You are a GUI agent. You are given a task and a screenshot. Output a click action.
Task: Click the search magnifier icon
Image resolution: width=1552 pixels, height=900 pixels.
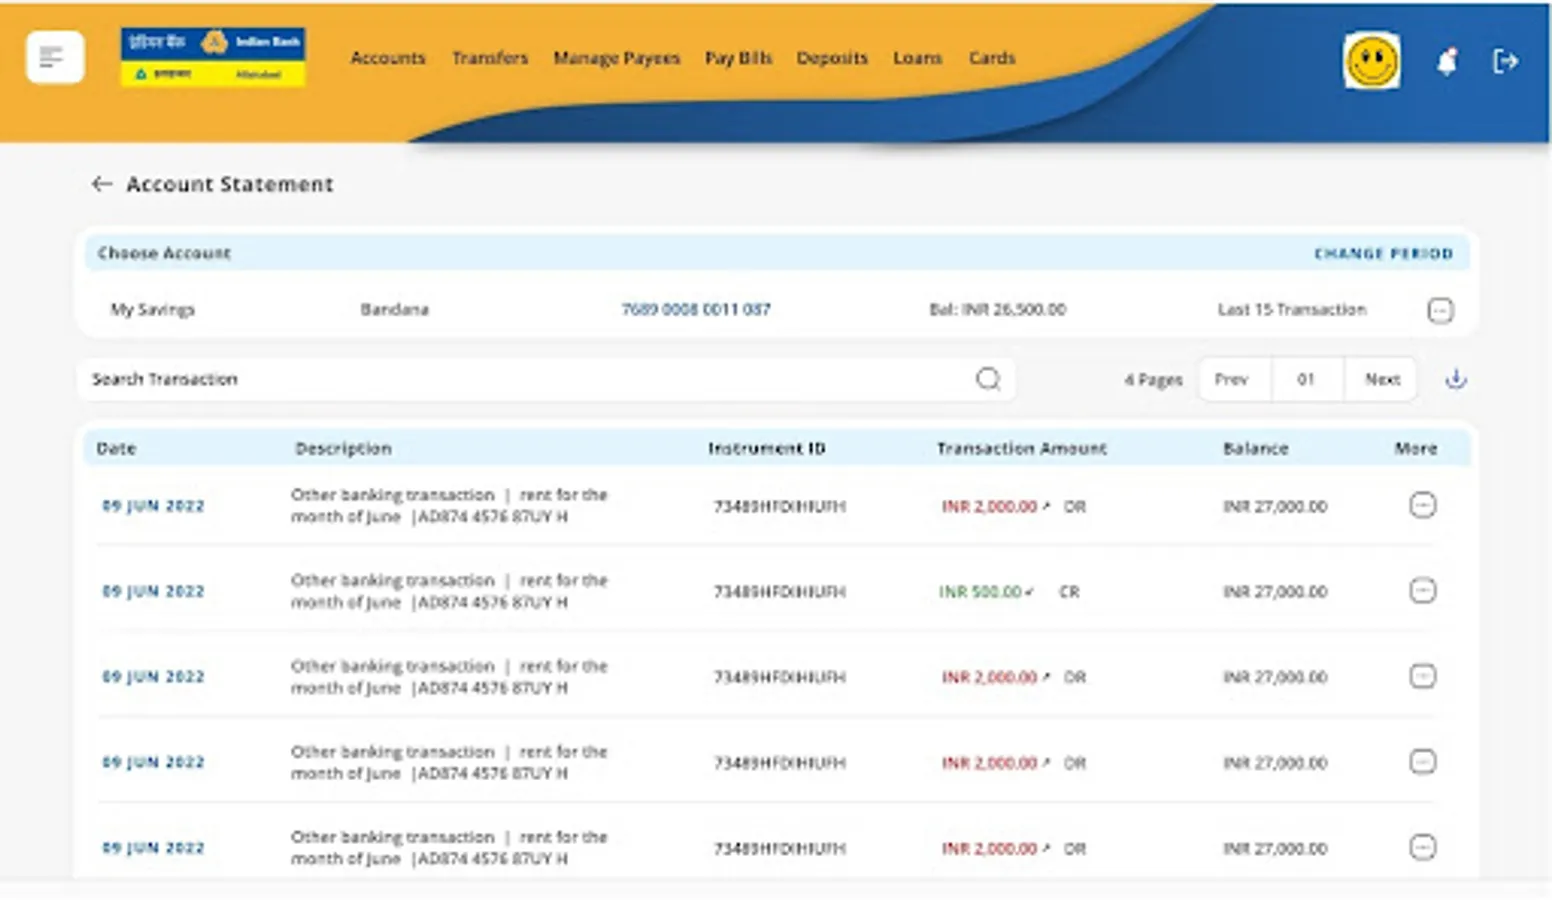tap(987, 379)
